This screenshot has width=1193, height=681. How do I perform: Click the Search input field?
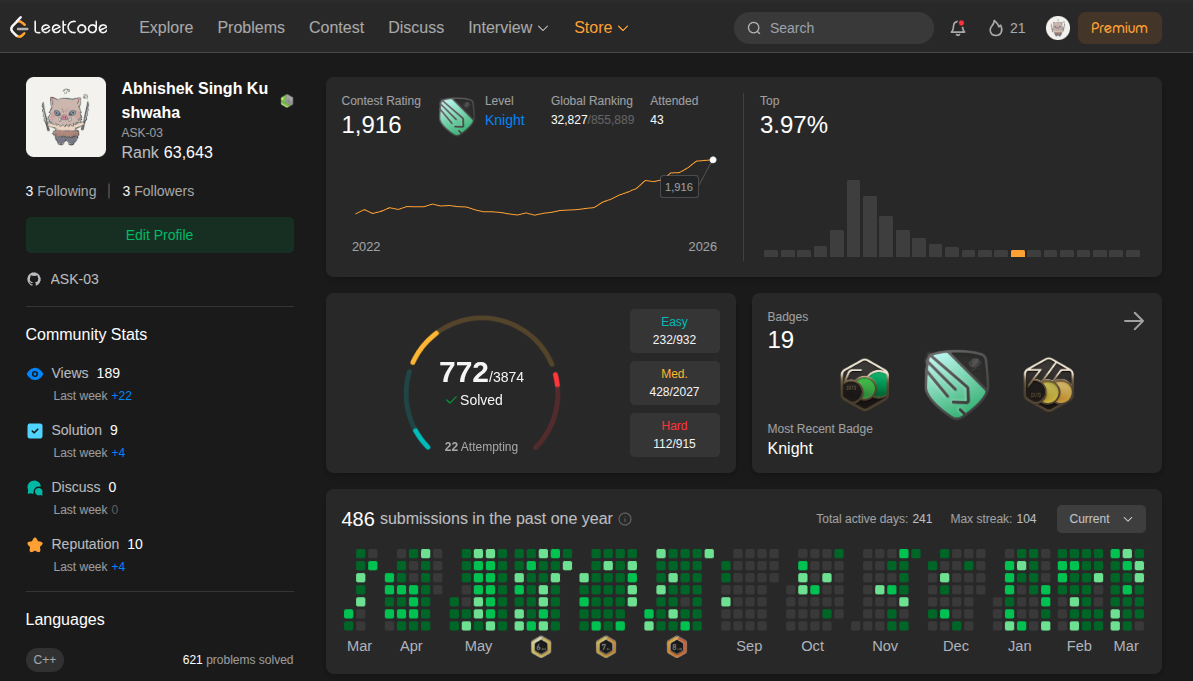pos(833,28)
